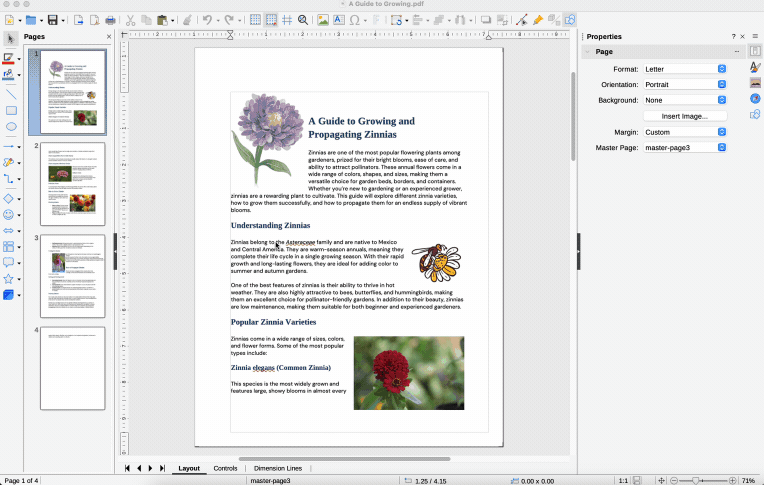Switch to the Controls tab
Screen dimensions: 764x485
(225, 468)
